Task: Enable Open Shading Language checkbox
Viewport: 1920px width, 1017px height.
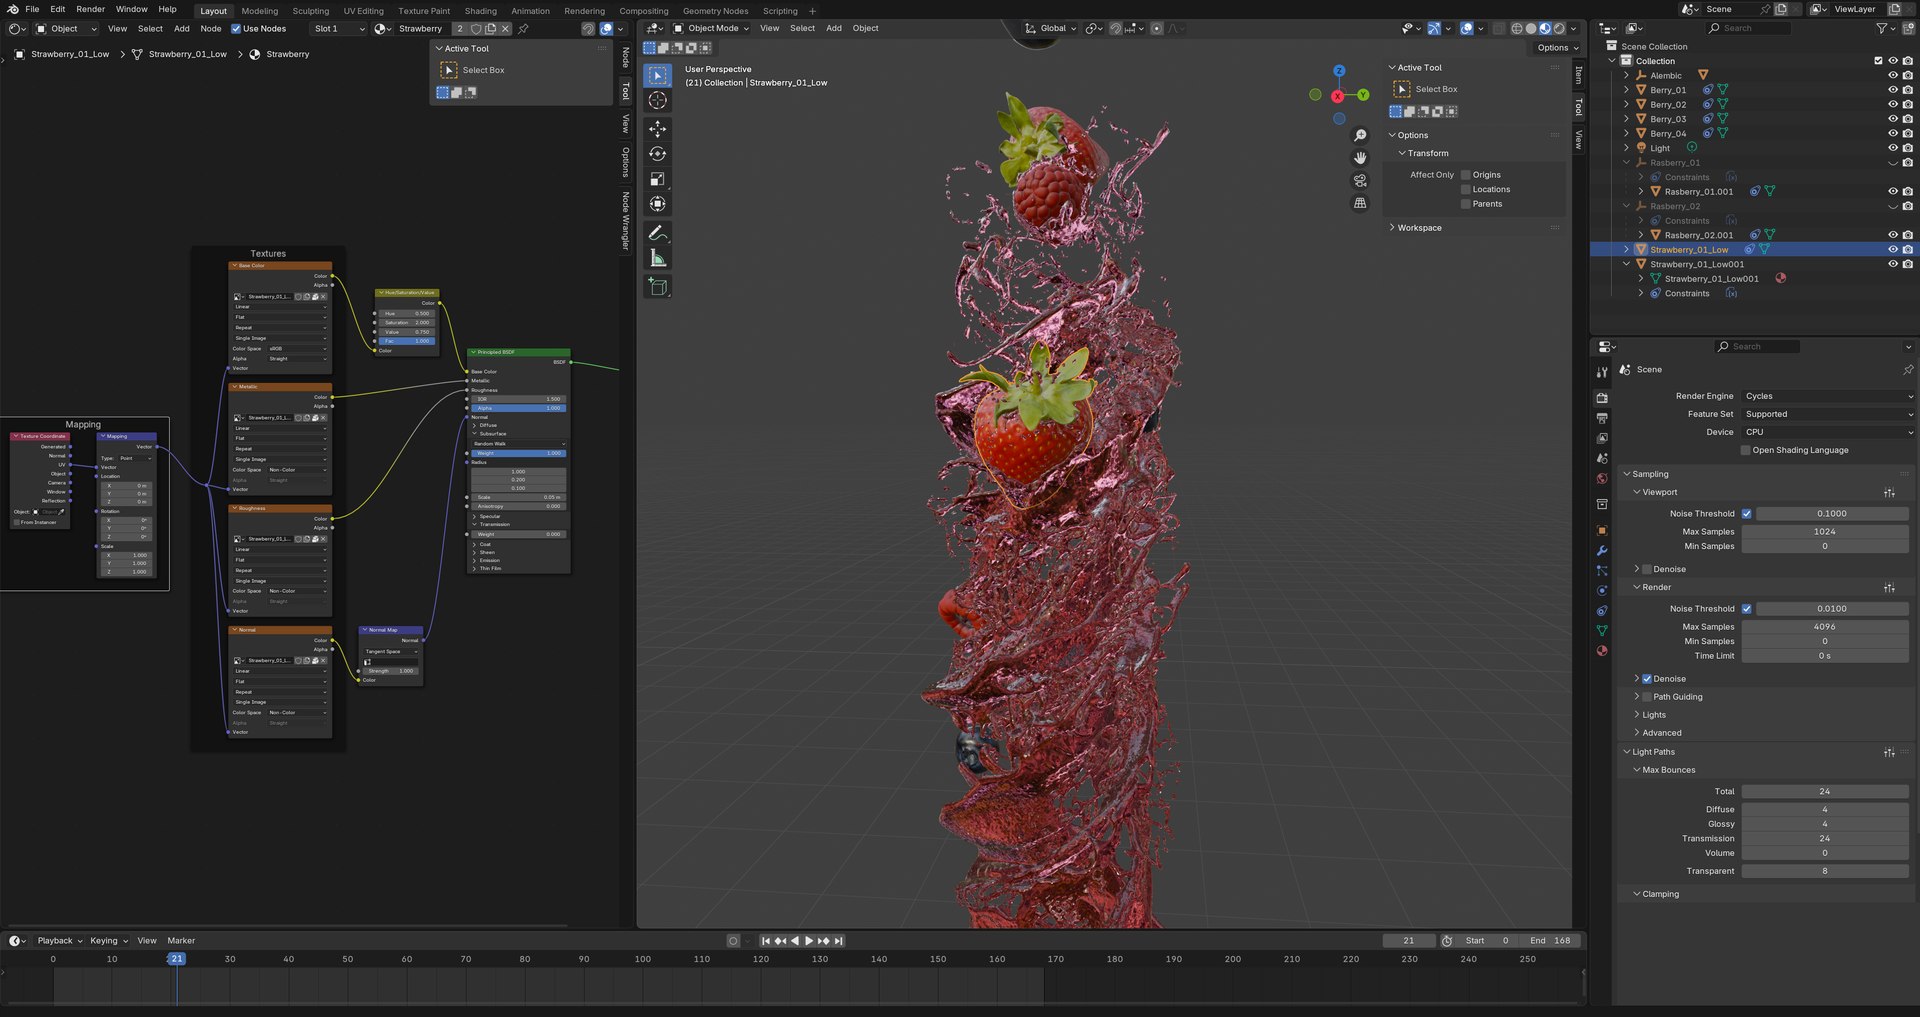Action: (1746, 451)
